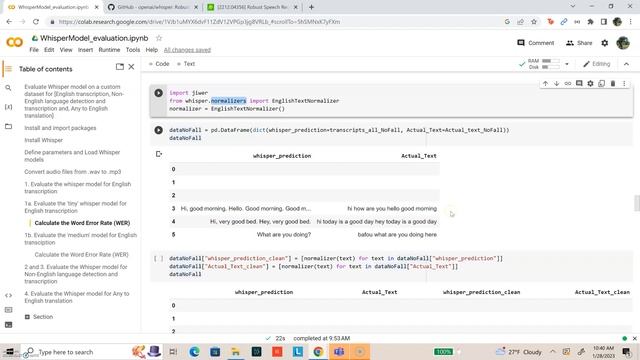Collapse the Colab header with the chevron
This screenshot has height=360, width=640.
coord(627,64)
